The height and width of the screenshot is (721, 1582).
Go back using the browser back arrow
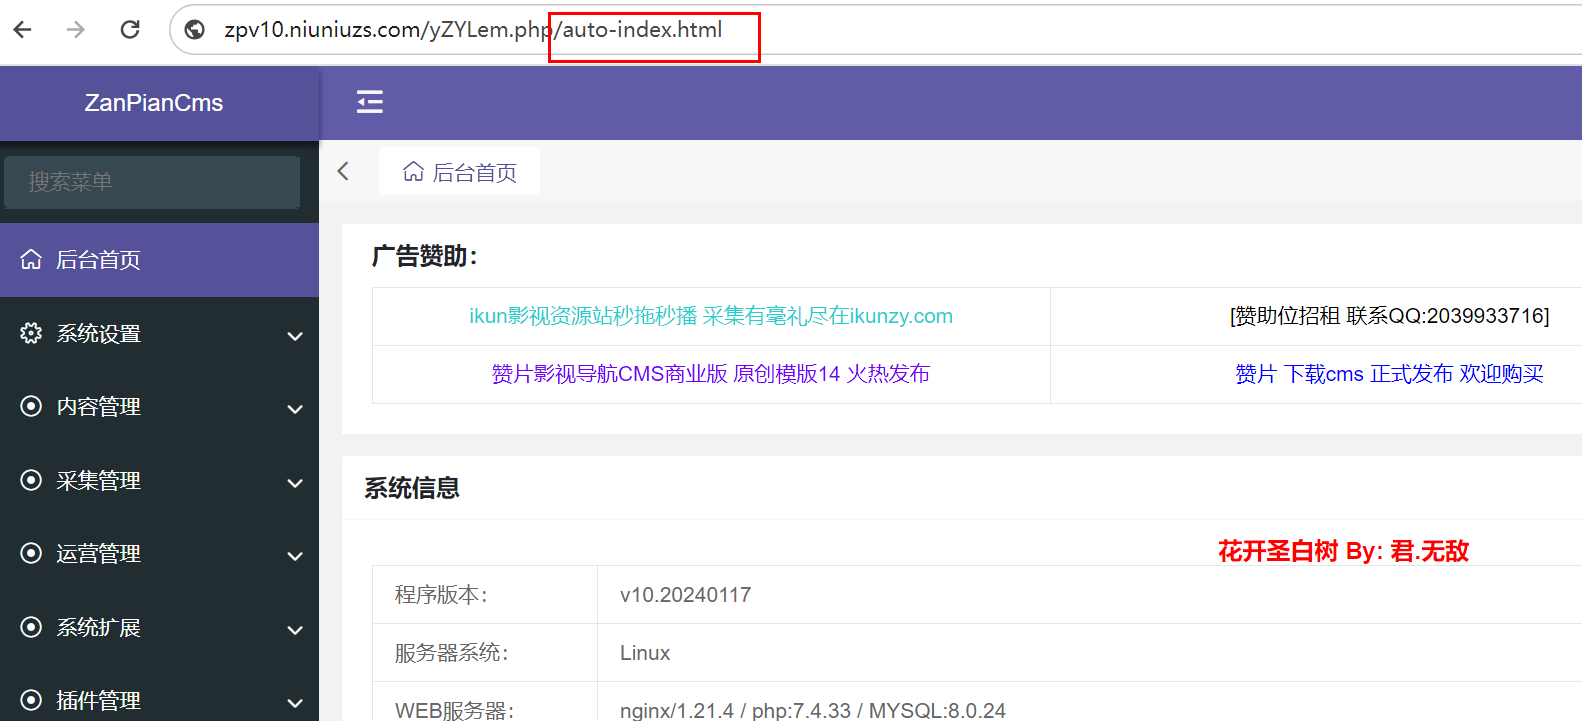(23, 30)
